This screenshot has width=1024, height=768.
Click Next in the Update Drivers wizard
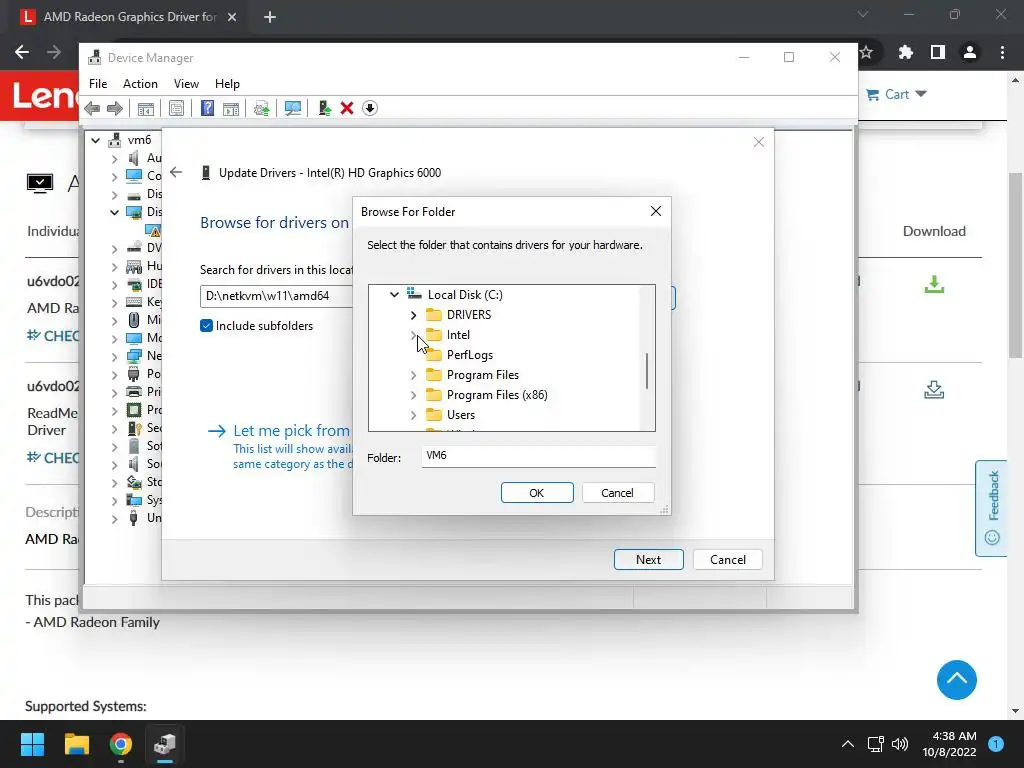(x=648, y=560)
